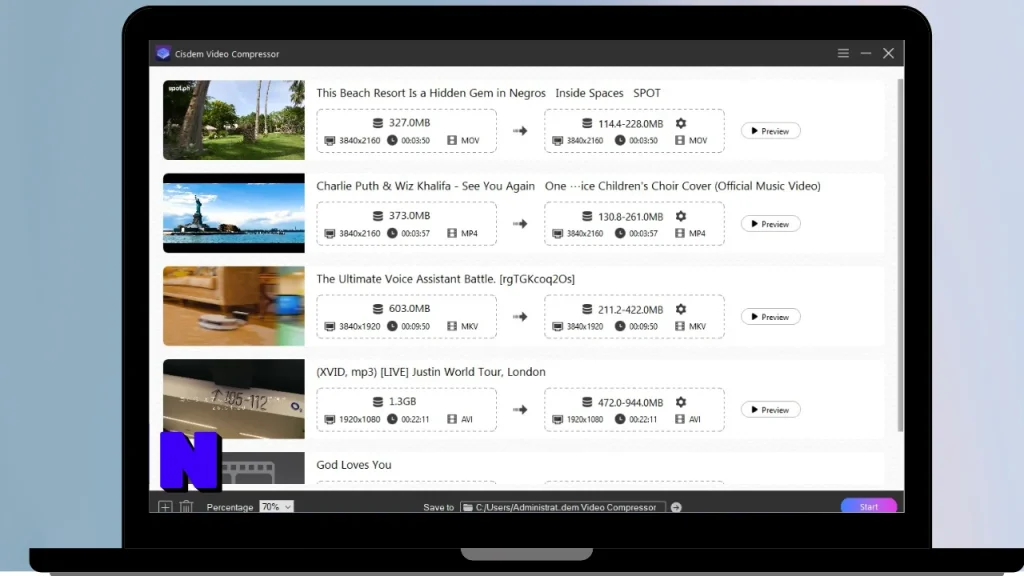Click output size '211.2-422.0MB'

point(630,310)
